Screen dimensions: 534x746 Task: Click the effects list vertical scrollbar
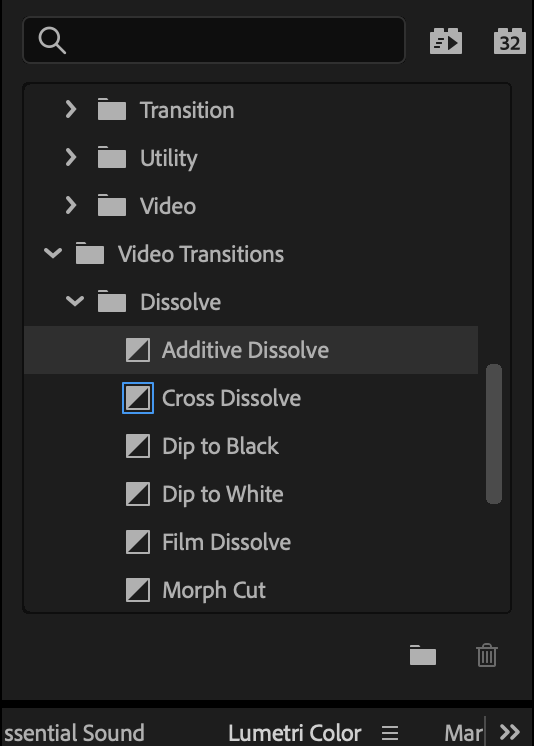pos(494,433)
